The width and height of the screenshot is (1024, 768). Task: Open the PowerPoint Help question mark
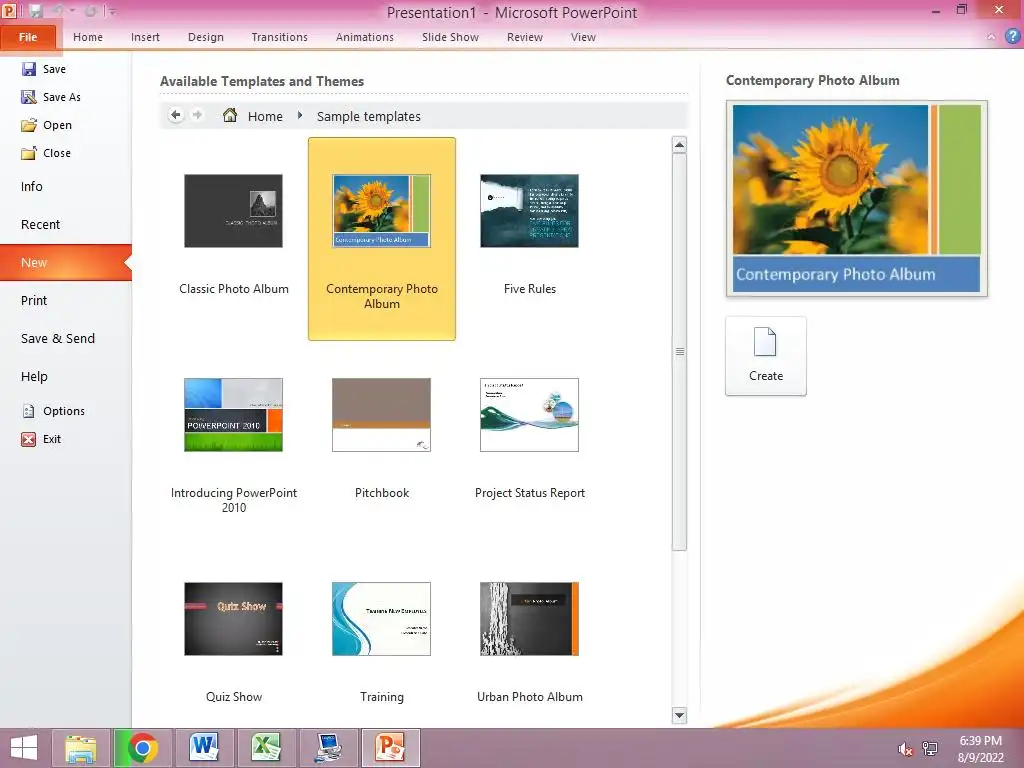(1012, 37)
